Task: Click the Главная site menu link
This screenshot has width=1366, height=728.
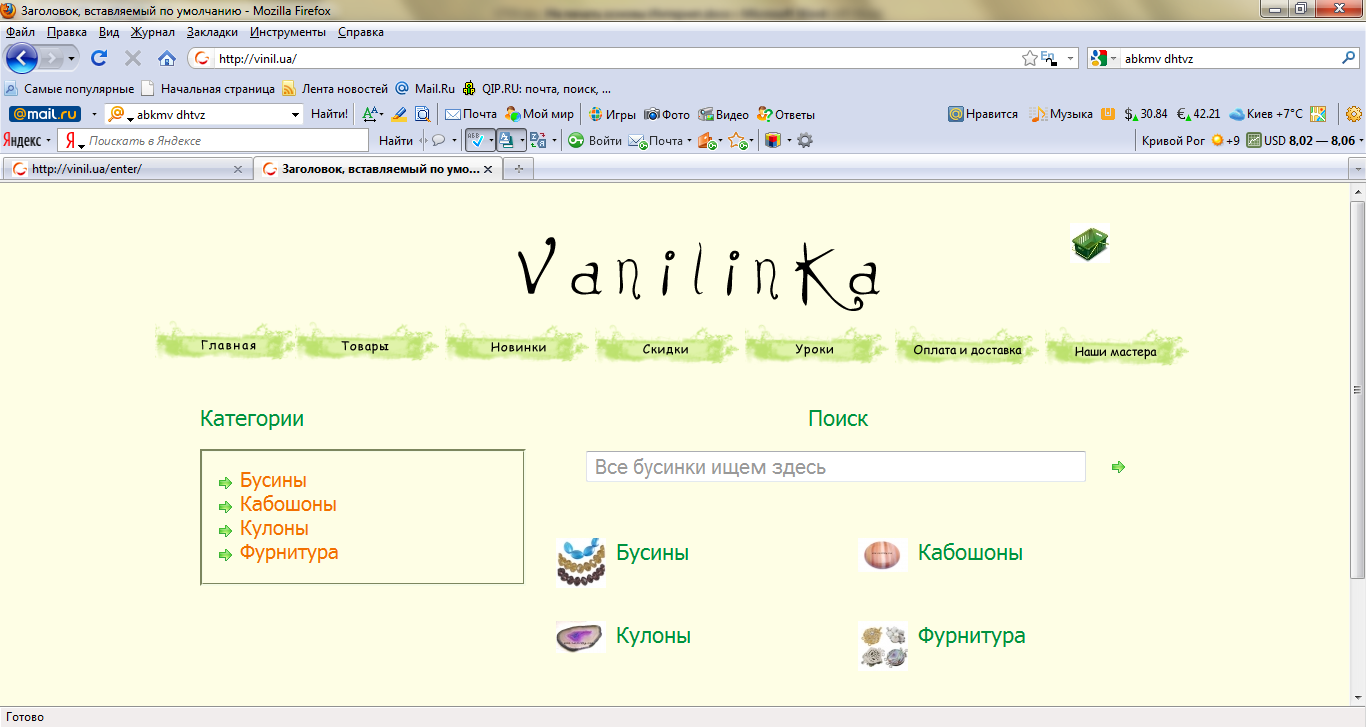Action: point(228,346)
